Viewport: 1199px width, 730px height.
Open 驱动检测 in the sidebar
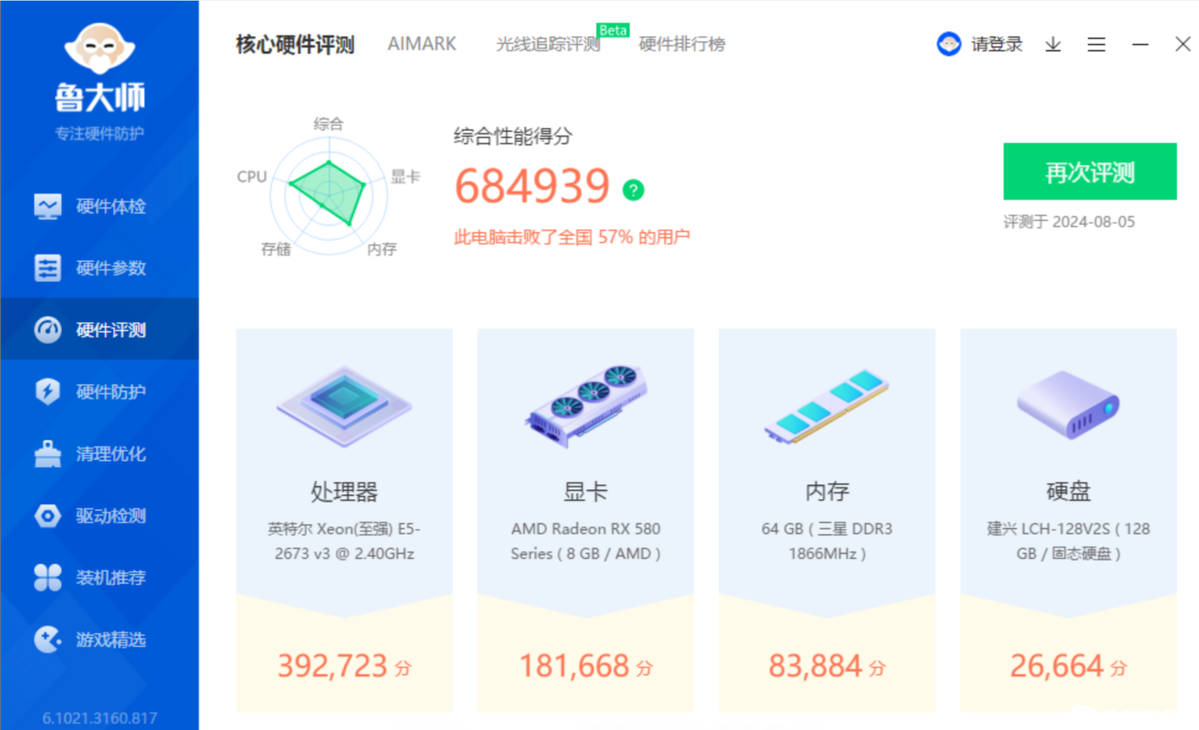(x=99, y=515)
